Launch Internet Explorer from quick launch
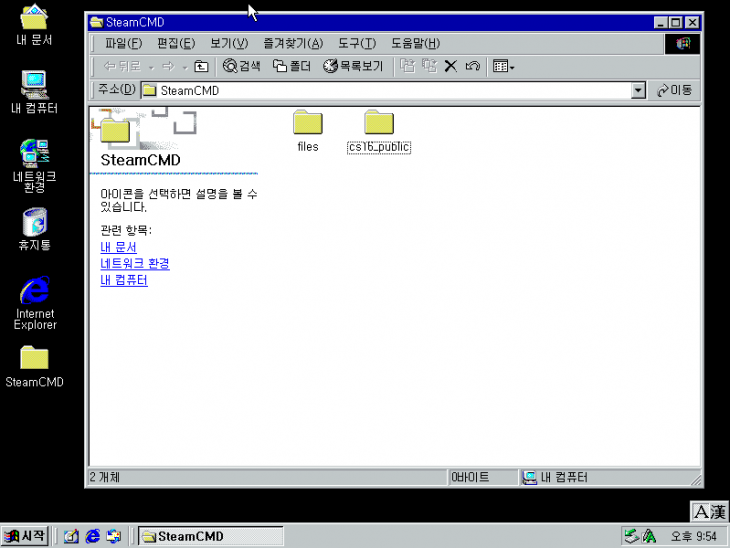 93,536
